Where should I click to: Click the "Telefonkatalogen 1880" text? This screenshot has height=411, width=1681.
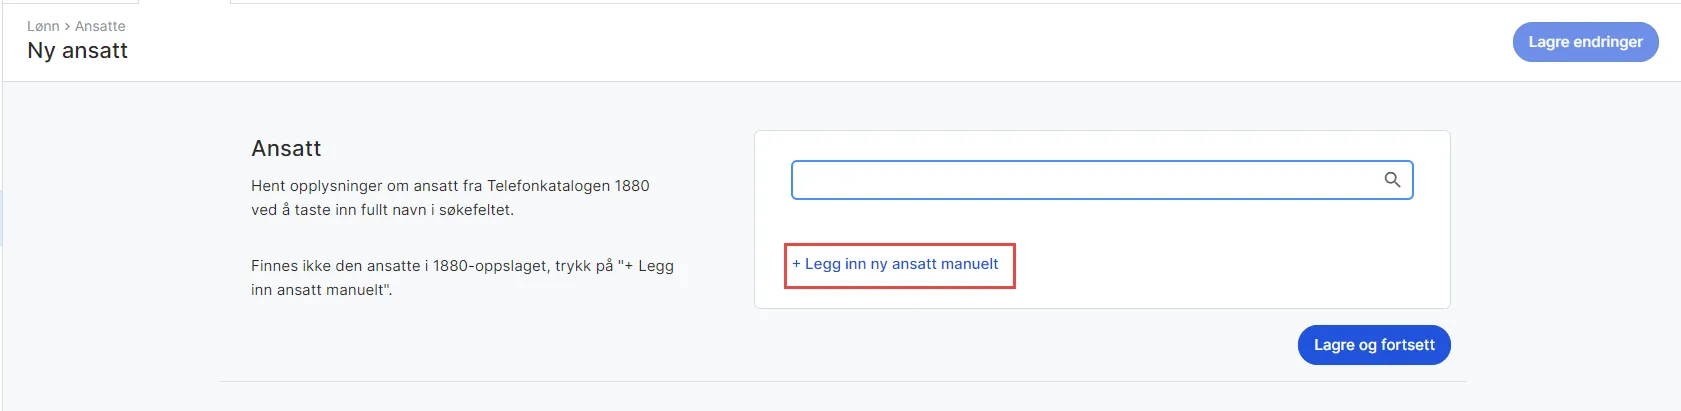(x=568, y=186)
